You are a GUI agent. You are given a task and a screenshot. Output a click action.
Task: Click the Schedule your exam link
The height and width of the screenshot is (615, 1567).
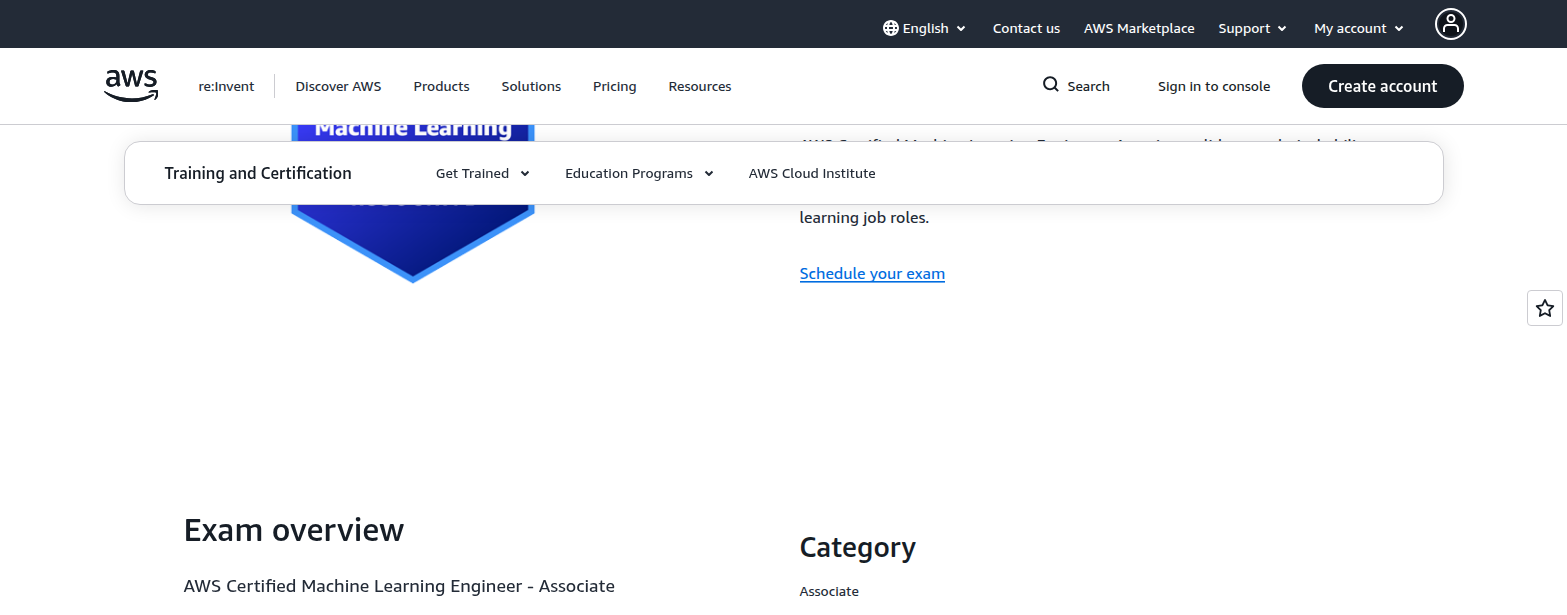tap(872, 273)
